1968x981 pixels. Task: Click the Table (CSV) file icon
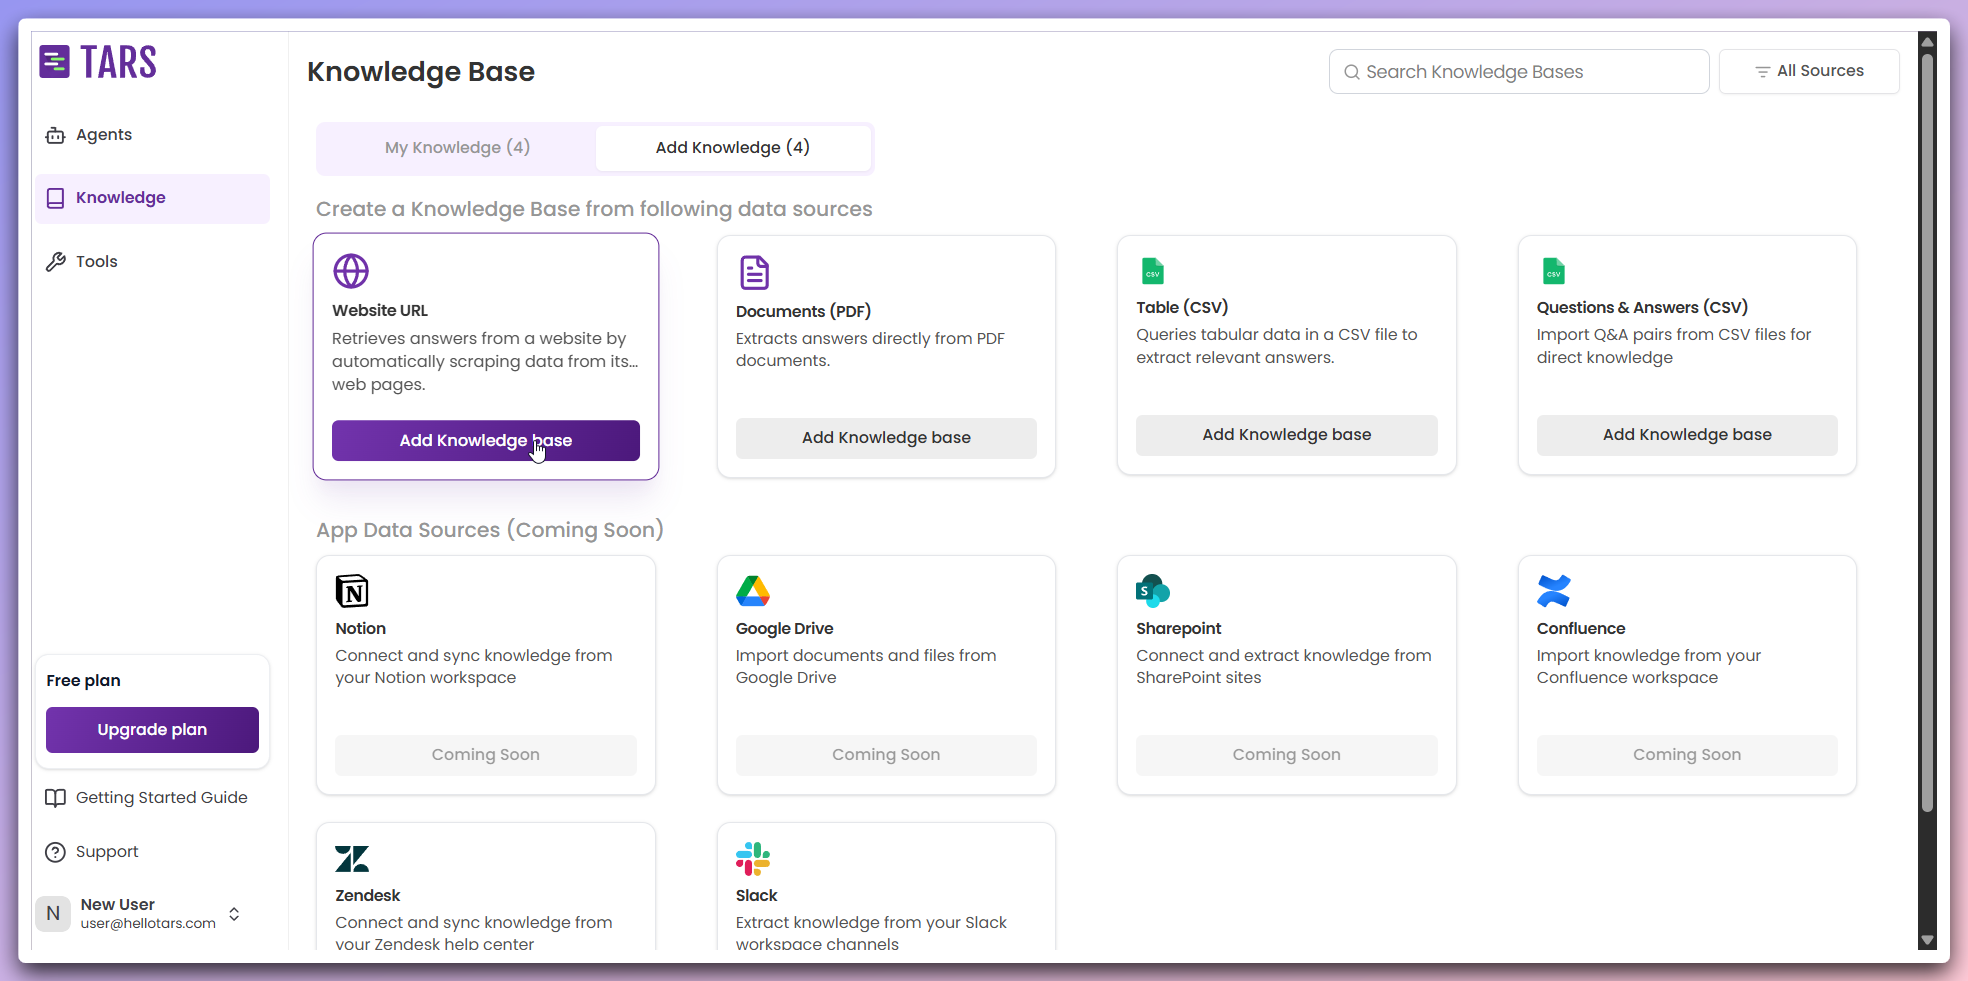point(1153,271)
